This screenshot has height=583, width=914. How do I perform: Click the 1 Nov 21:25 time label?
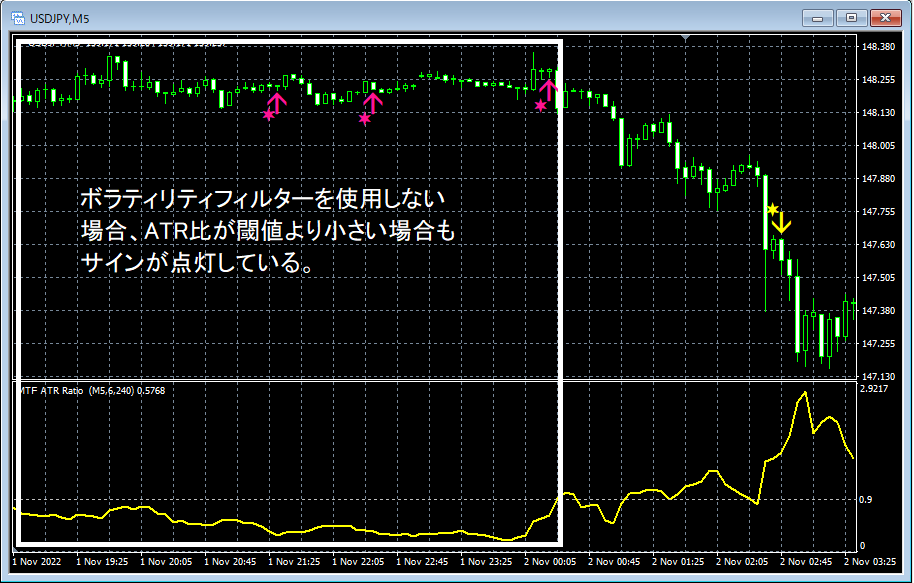tap(294, 561)
